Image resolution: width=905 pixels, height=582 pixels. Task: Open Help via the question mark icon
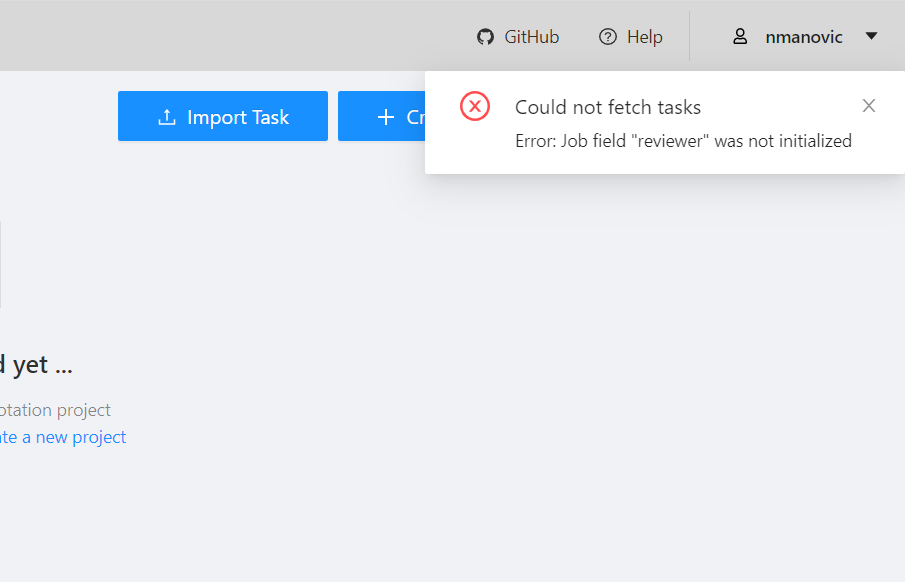[606, 36]
